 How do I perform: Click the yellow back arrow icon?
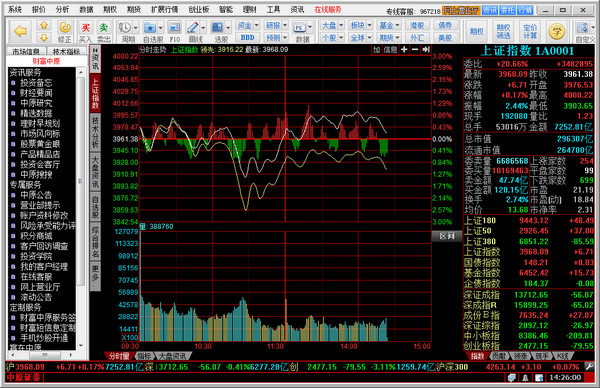point(20,31)
